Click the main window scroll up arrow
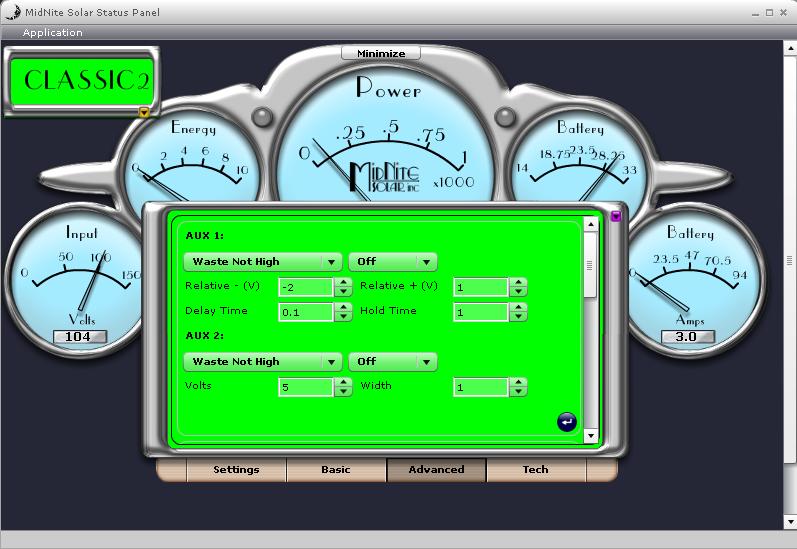 tap(790, 48)
